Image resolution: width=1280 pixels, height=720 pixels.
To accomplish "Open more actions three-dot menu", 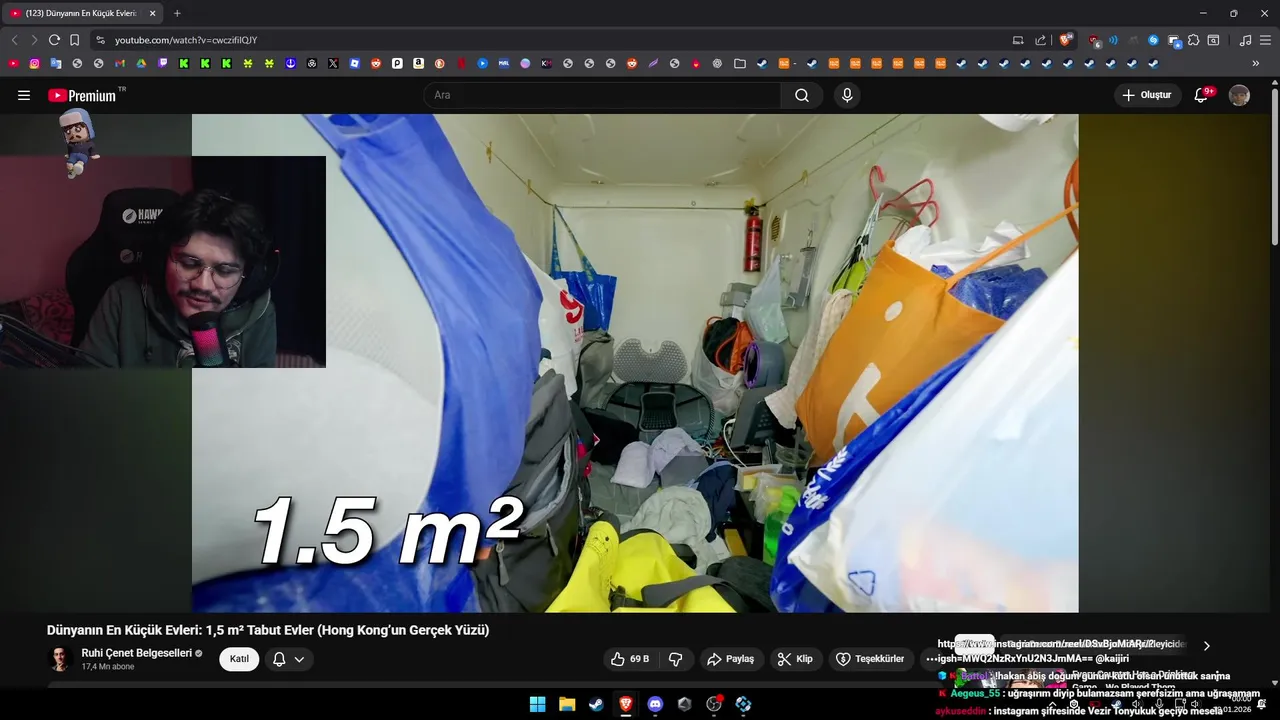I will 932,659.
